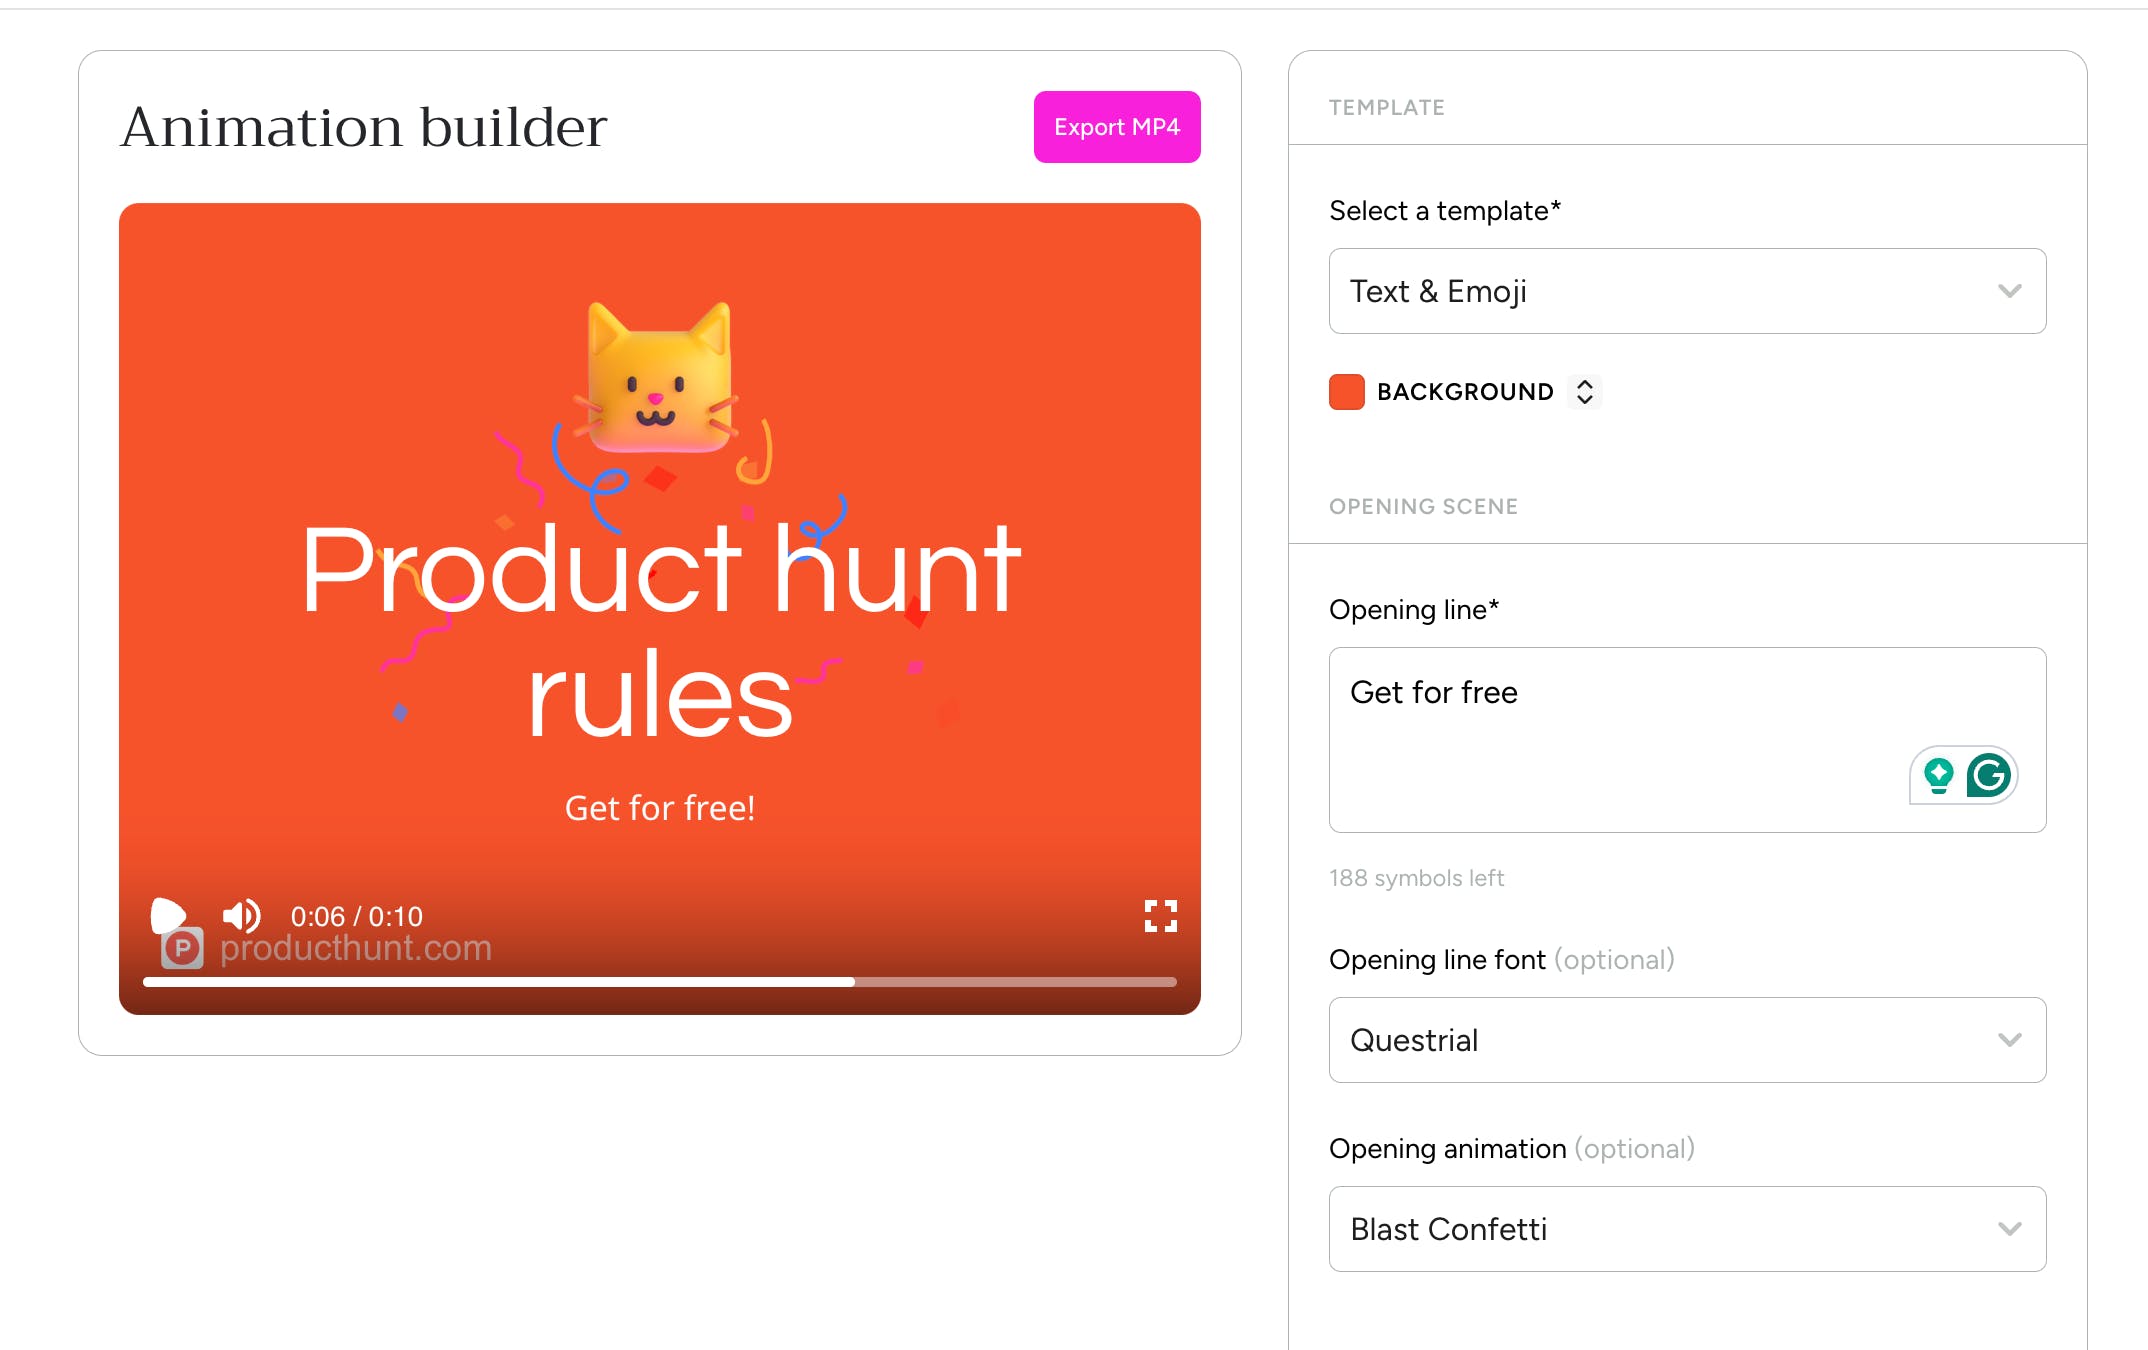The image size is (2148, 1350).
Task: Click the BACKGROUND label
Action: coord(1465,392)
